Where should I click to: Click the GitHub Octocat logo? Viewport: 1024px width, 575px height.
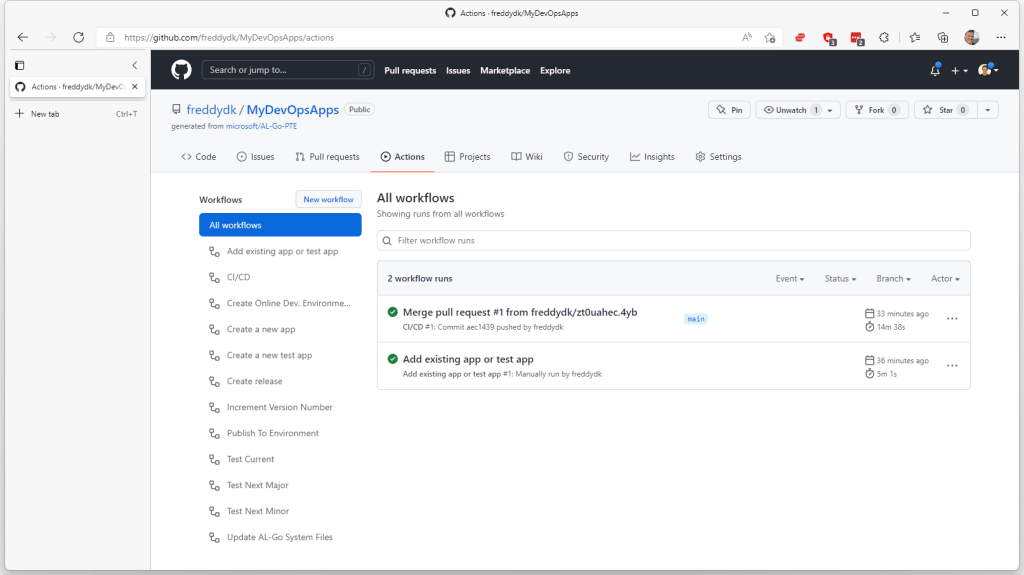pyautogui.click(x=181, y=70)
